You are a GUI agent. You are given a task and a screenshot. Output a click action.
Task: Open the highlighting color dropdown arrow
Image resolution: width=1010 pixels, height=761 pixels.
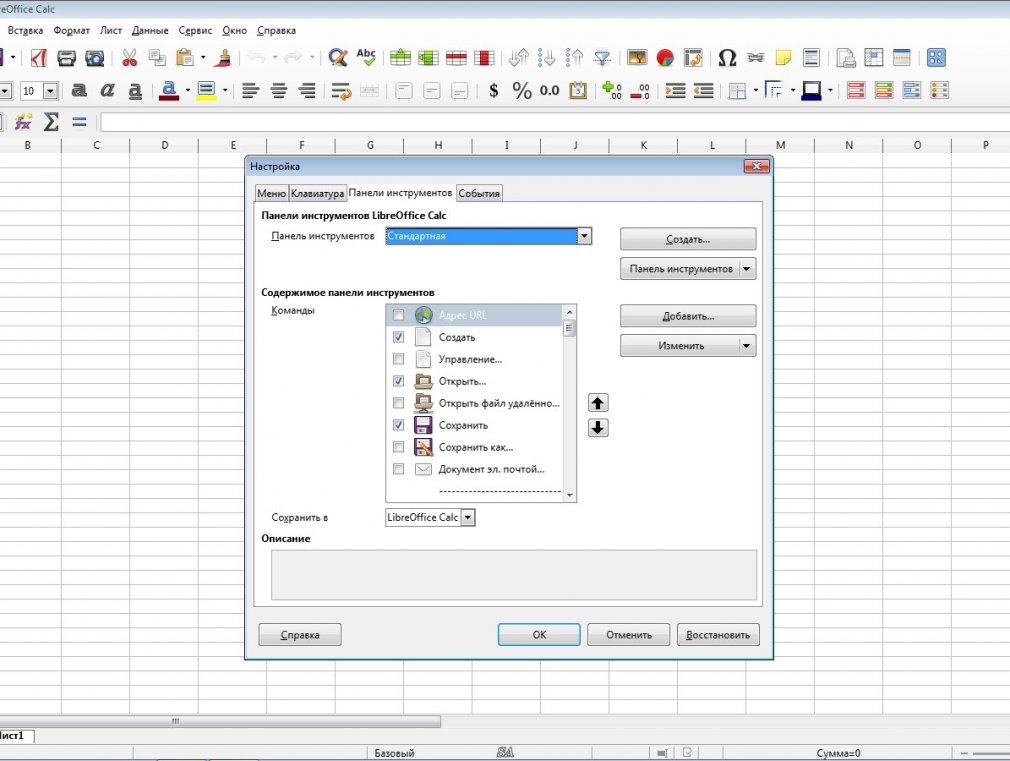coord(225,91)
